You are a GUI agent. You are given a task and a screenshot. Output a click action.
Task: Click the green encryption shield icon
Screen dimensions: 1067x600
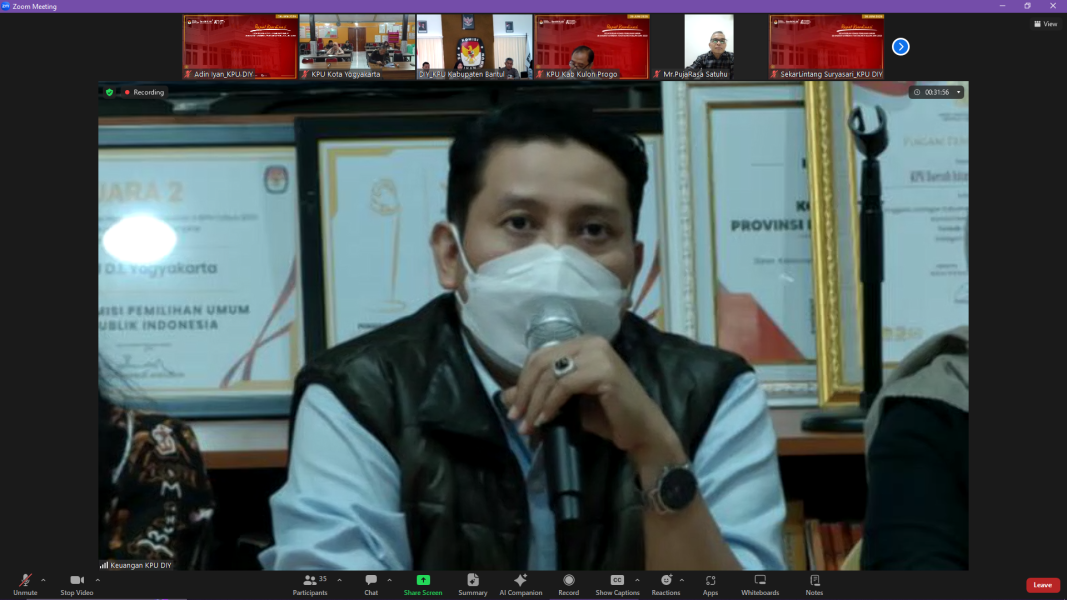coord(109,92)
